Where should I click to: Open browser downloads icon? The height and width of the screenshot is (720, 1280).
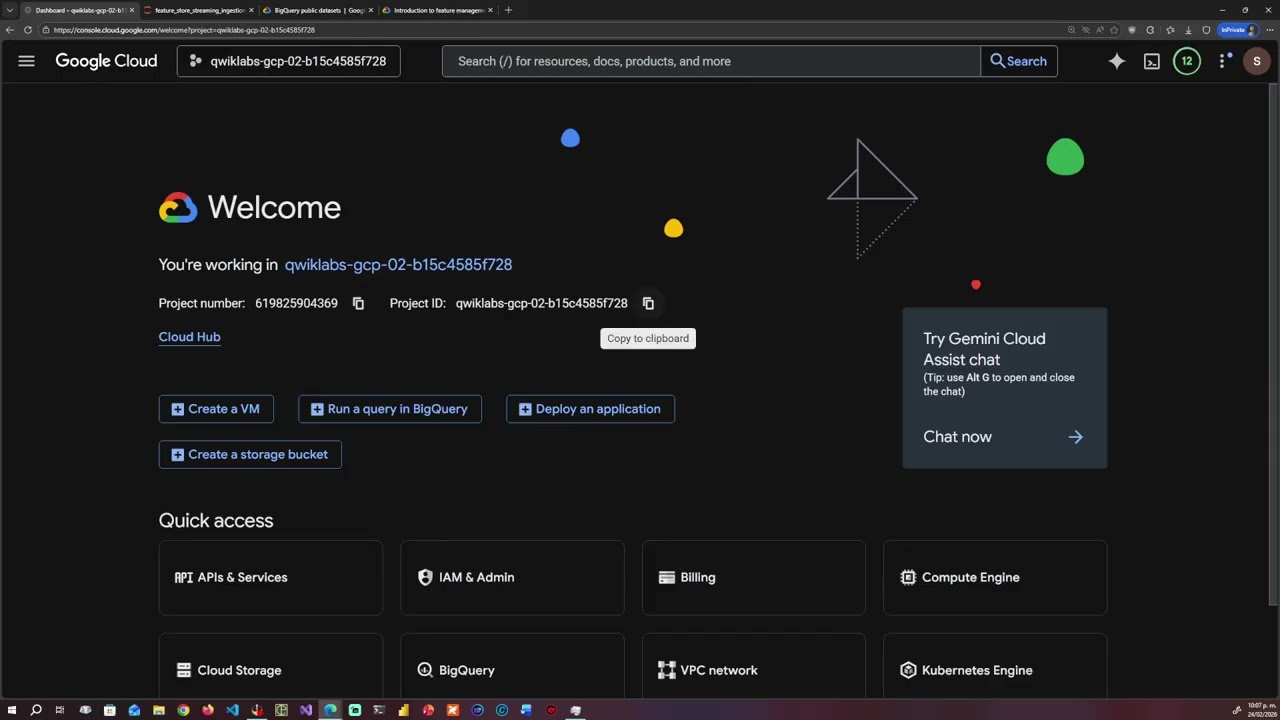click(x=1188, y=30)
